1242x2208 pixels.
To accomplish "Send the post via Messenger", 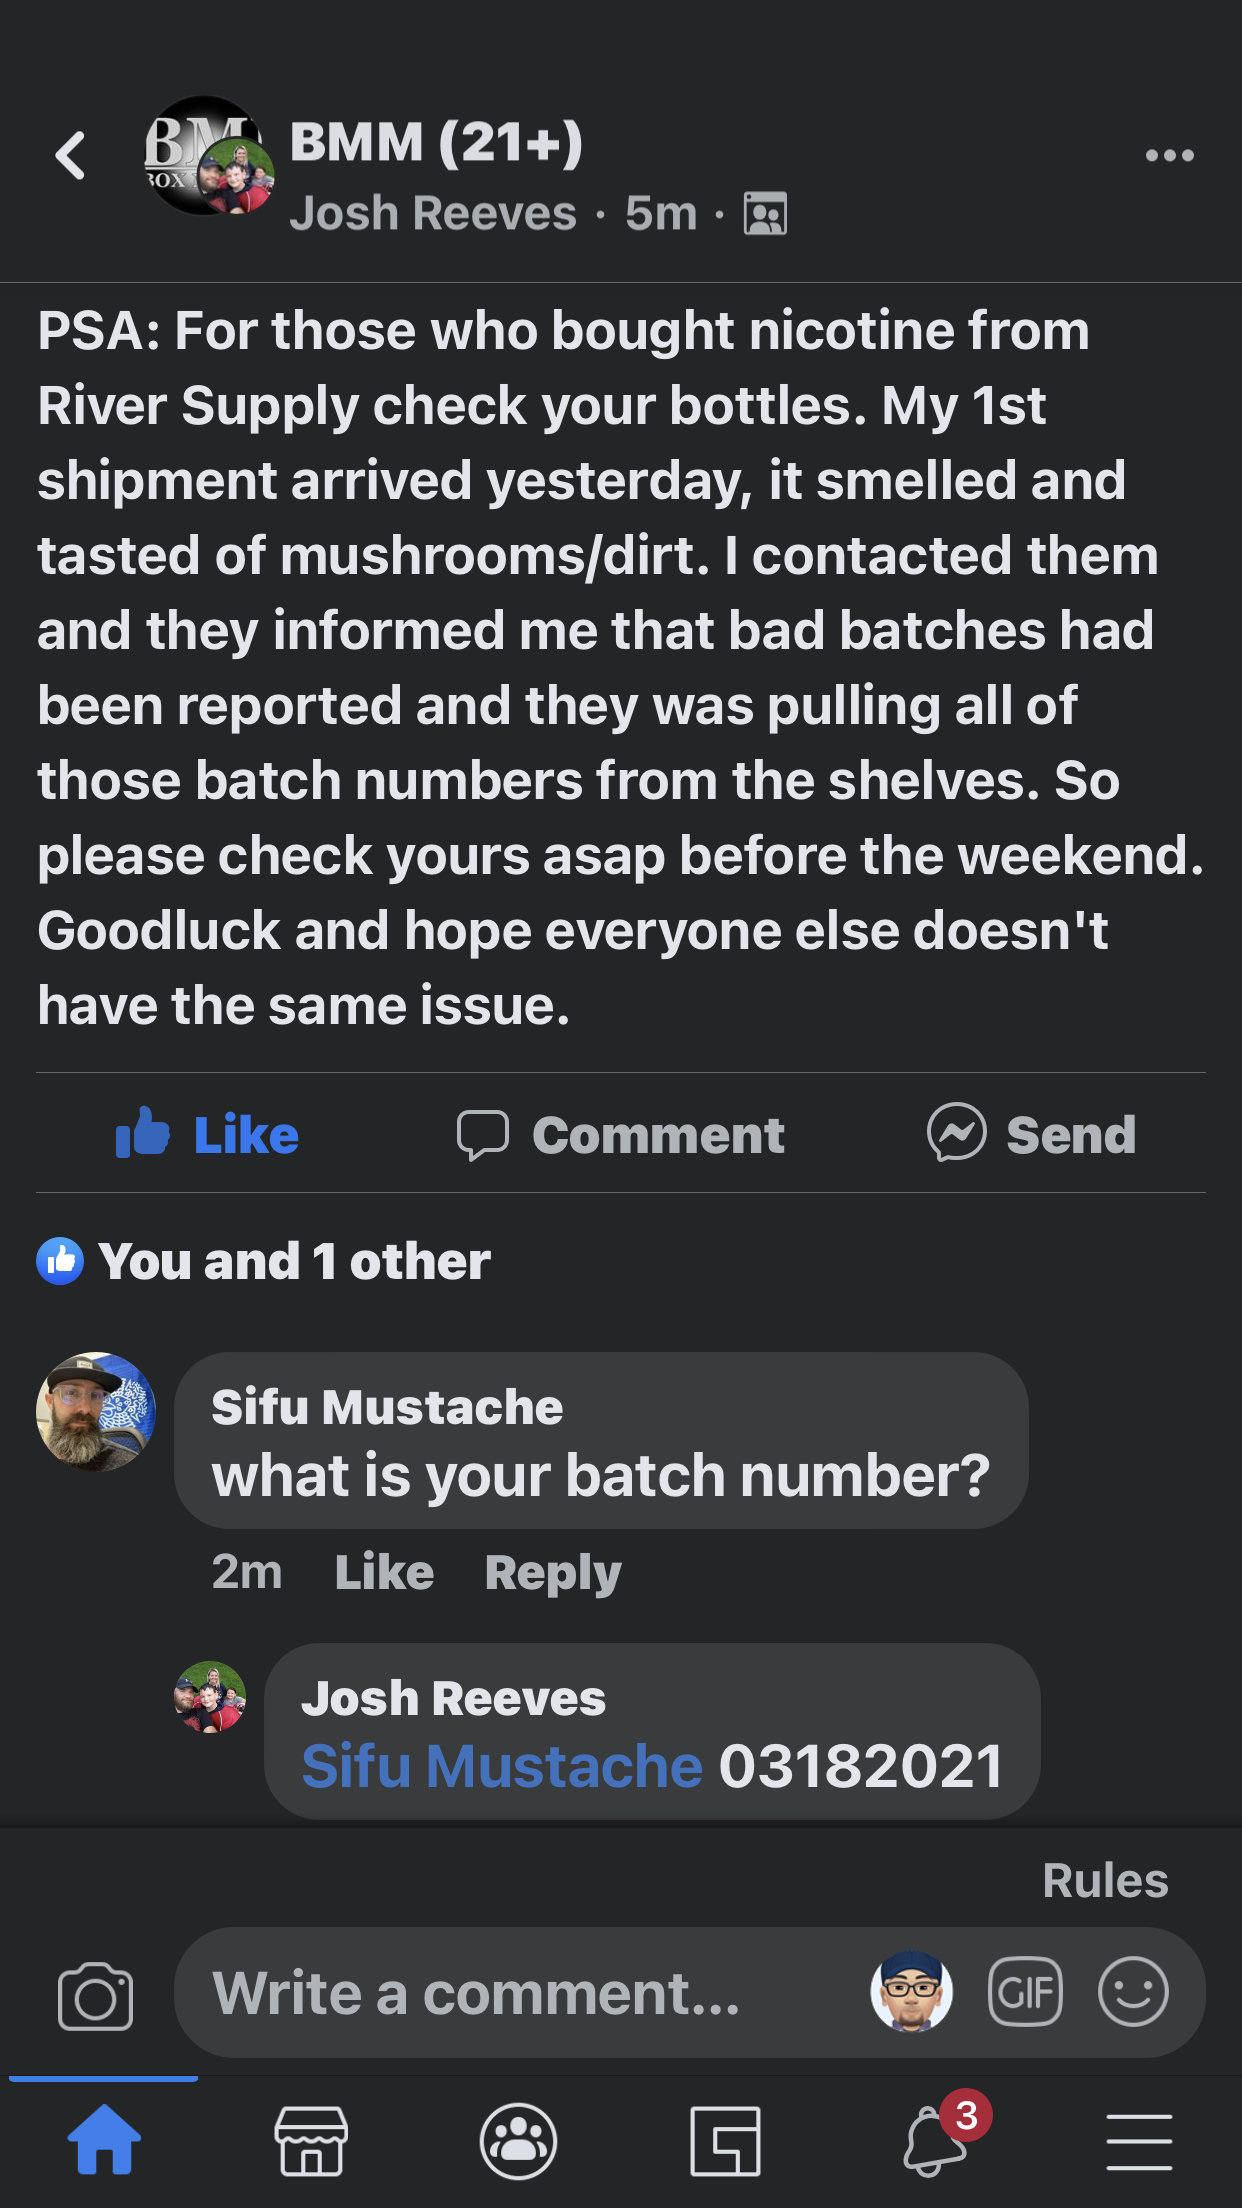I will (x=1032, y=1135).
